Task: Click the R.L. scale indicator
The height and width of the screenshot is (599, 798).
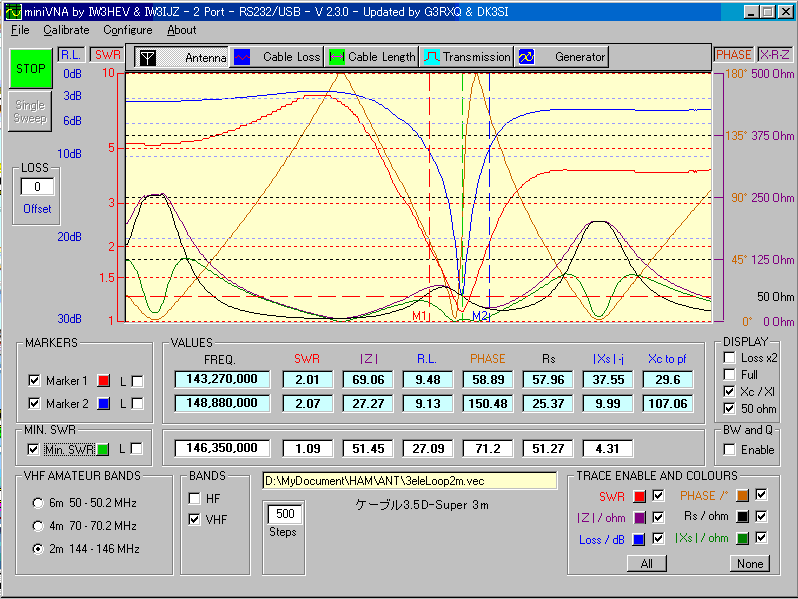Action: click(x=71, y=54)
